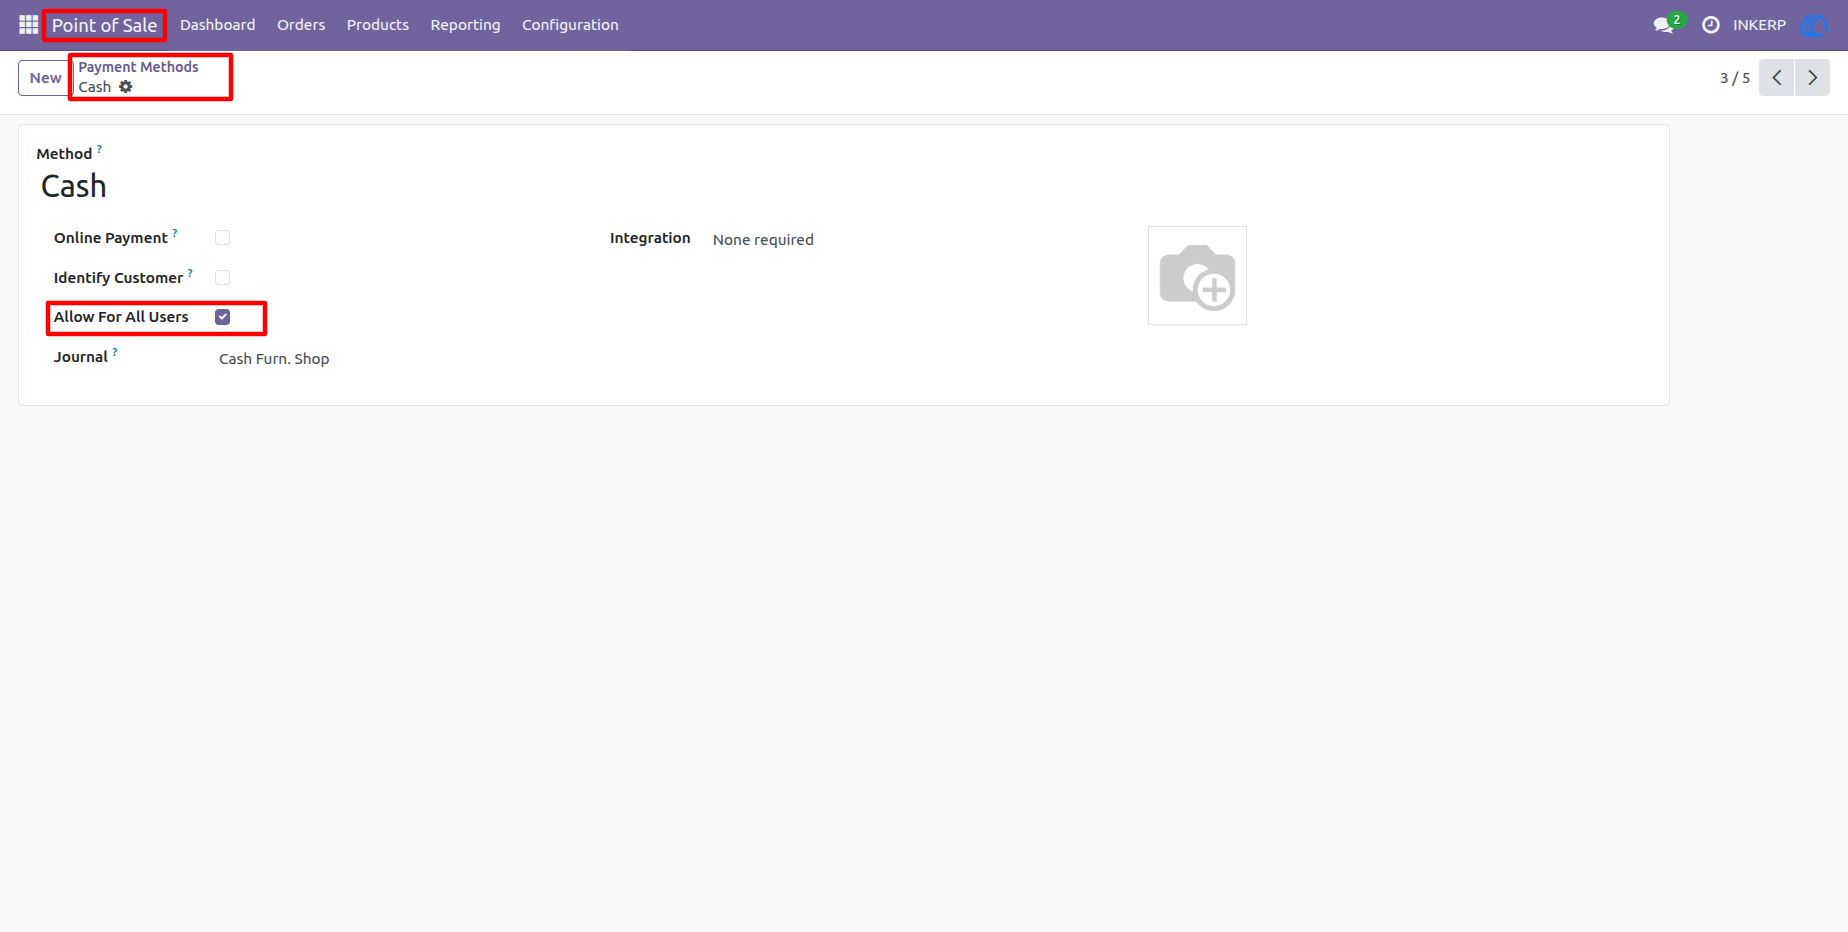Click the Allow For All Users label
1848x932 pixels.
click(x=121, y=317)
